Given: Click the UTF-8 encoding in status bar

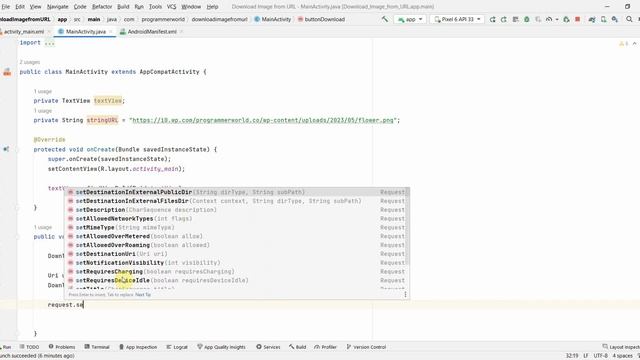Looking at the screenshot, I should tap(600, 356).
